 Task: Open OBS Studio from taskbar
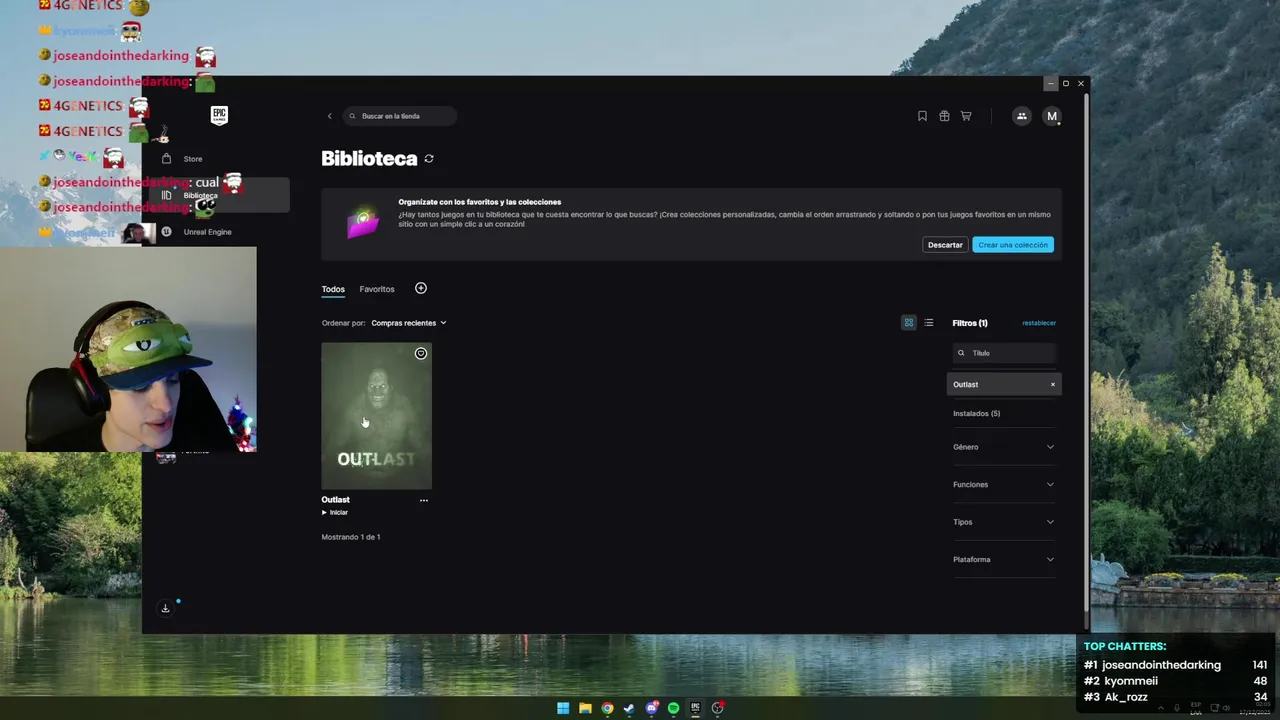click(x=717, y=708)
